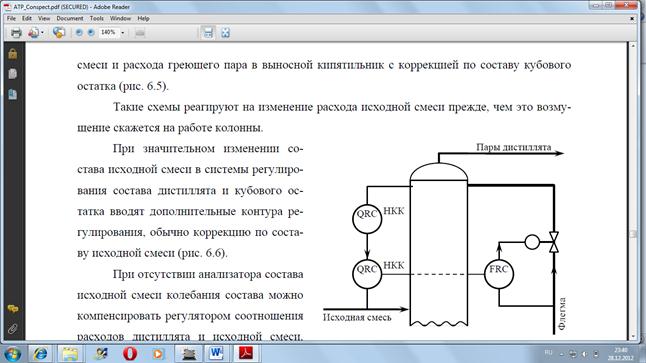
Task: Close the document with menu-bar X
Action: [x=632, y=19]
